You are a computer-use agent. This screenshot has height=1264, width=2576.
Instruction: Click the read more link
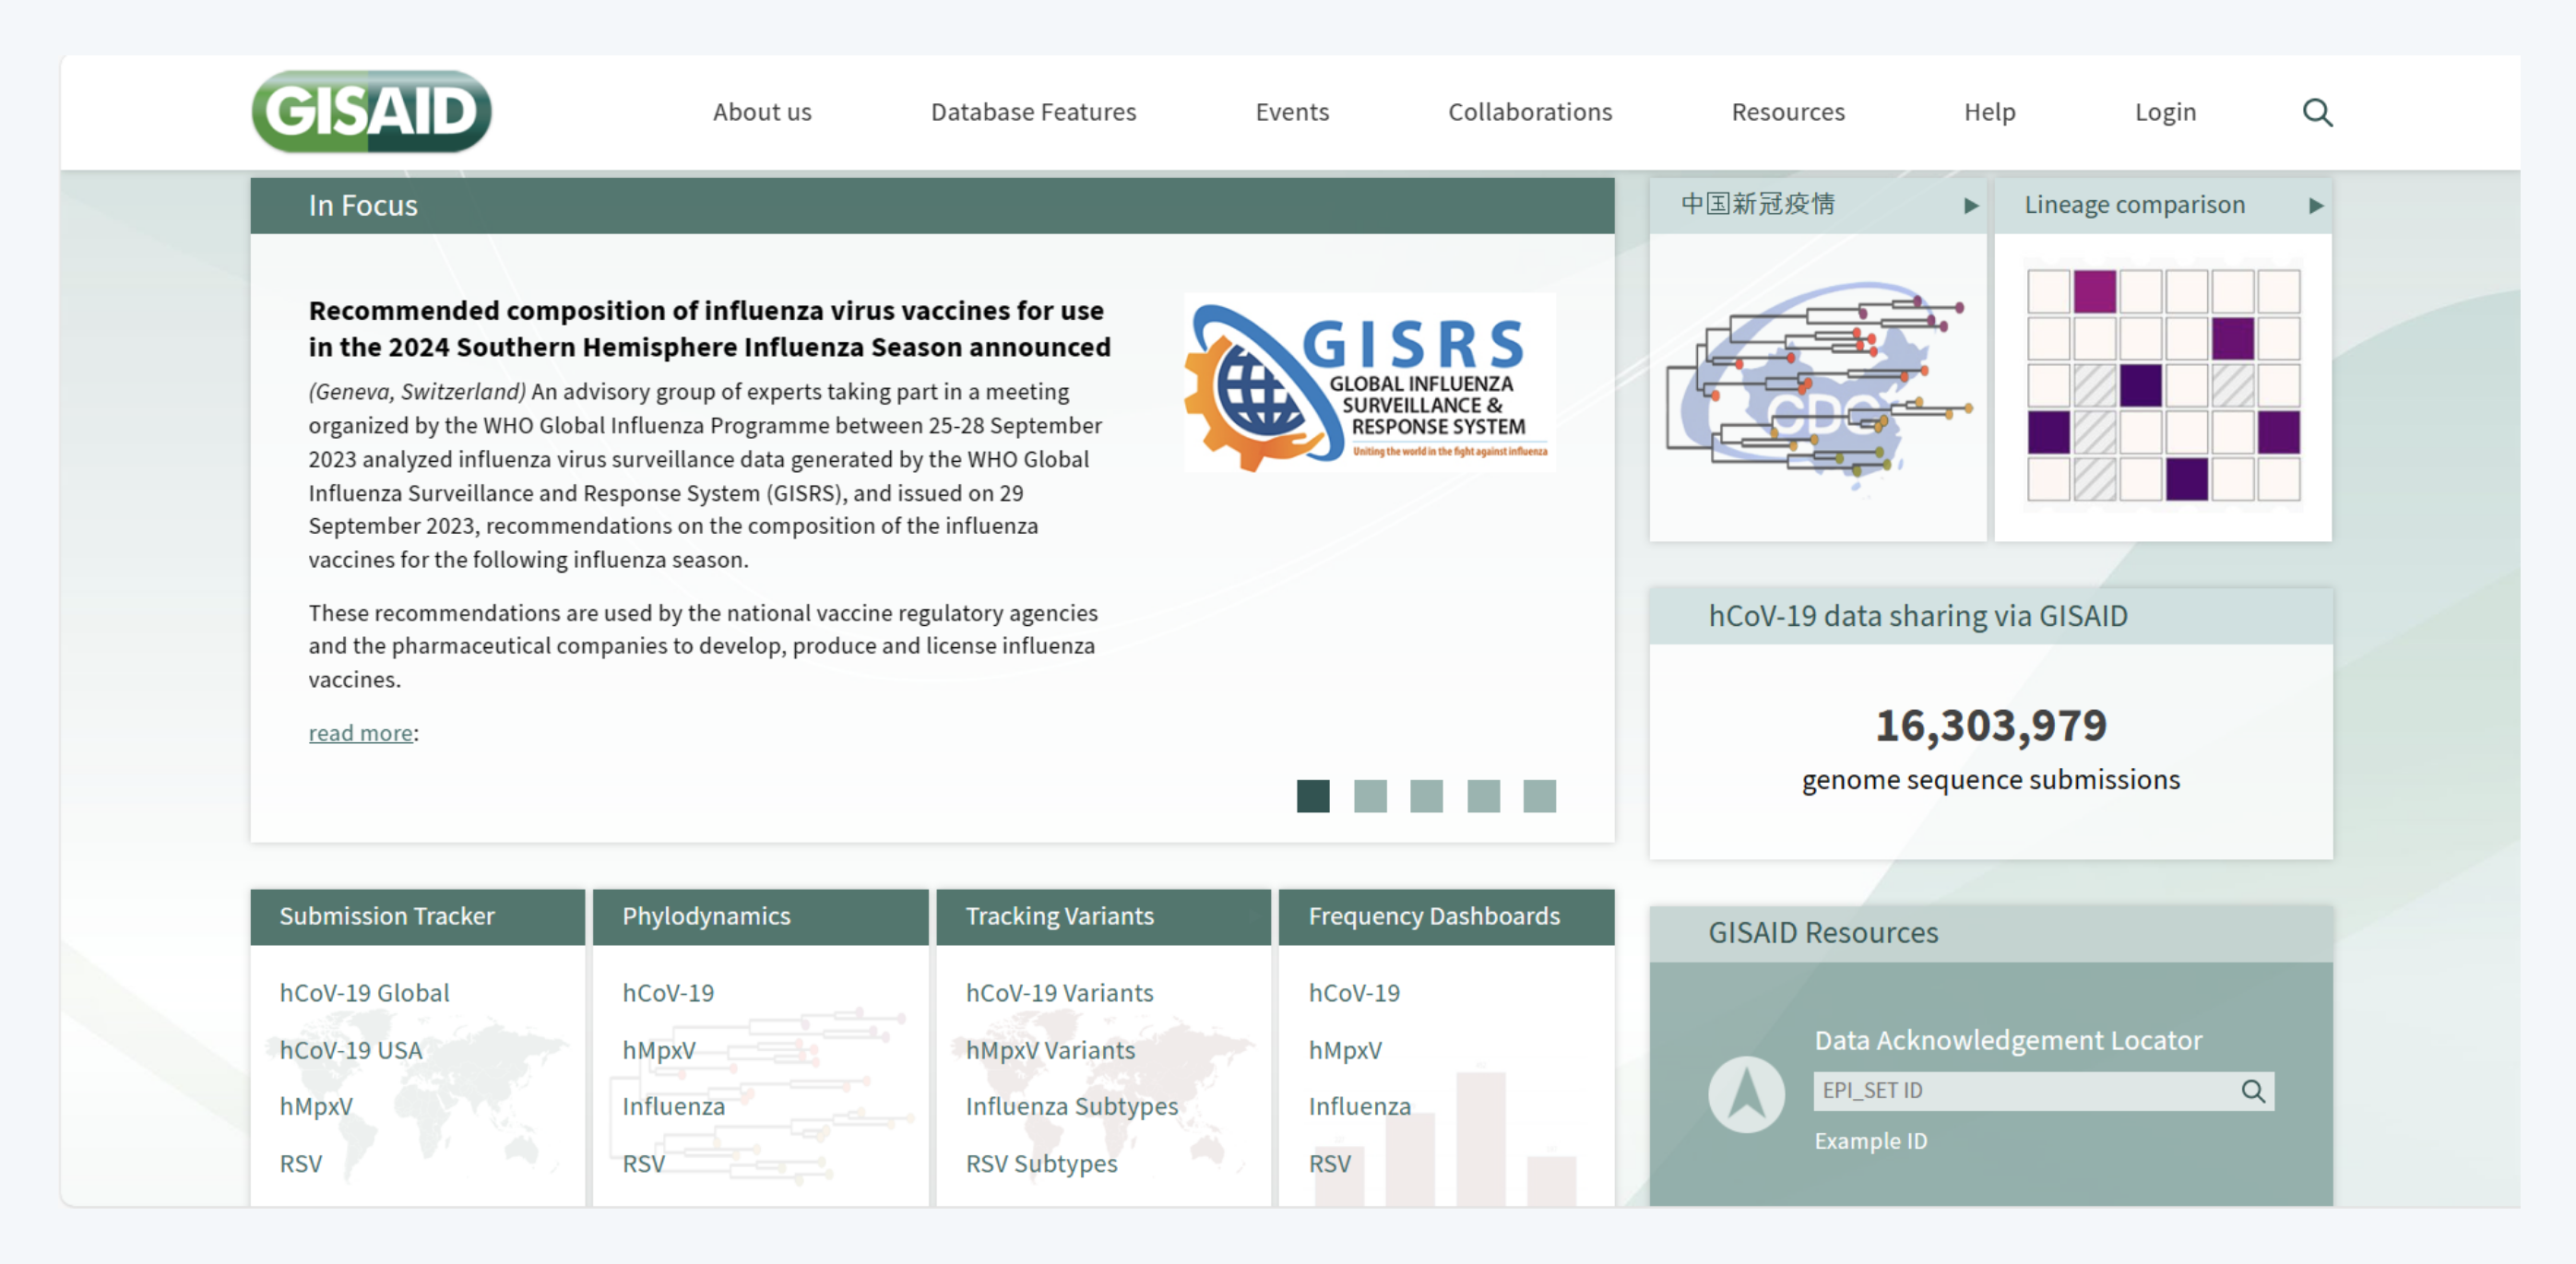point(360,733)
